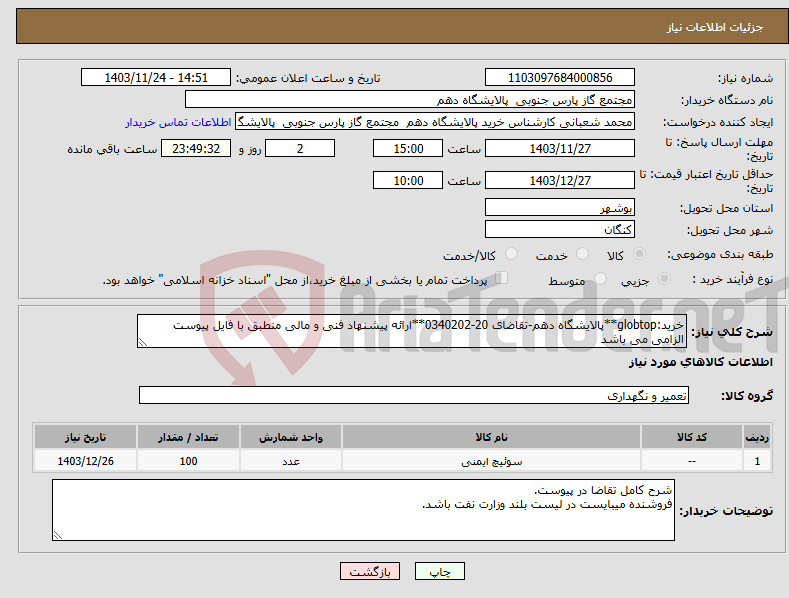
Task: Click the کد کالا column header
Action: tap(692, 437)
